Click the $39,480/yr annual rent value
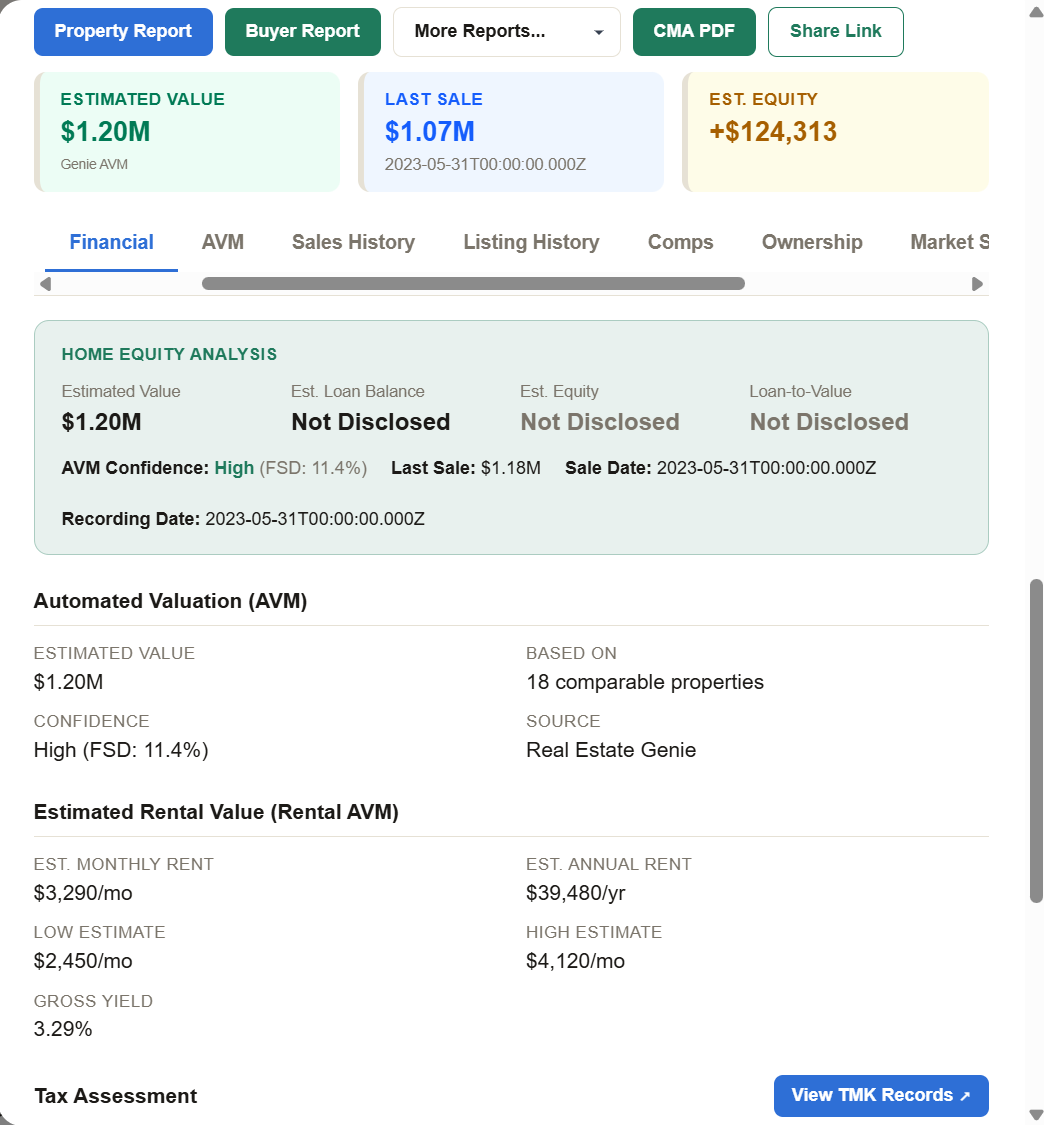This screenshot has width=1044, height=1125. point(575,893)
